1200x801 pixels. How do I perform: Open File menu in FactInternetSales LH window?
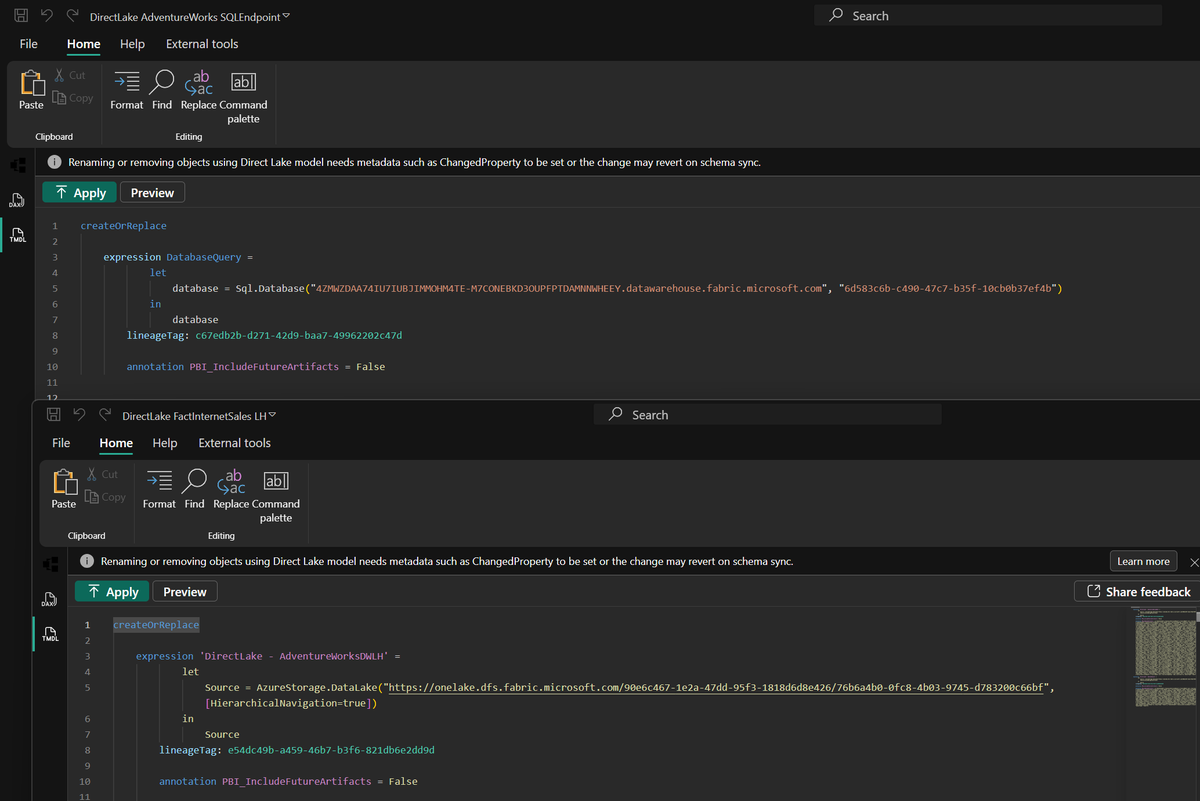point(61,443)
